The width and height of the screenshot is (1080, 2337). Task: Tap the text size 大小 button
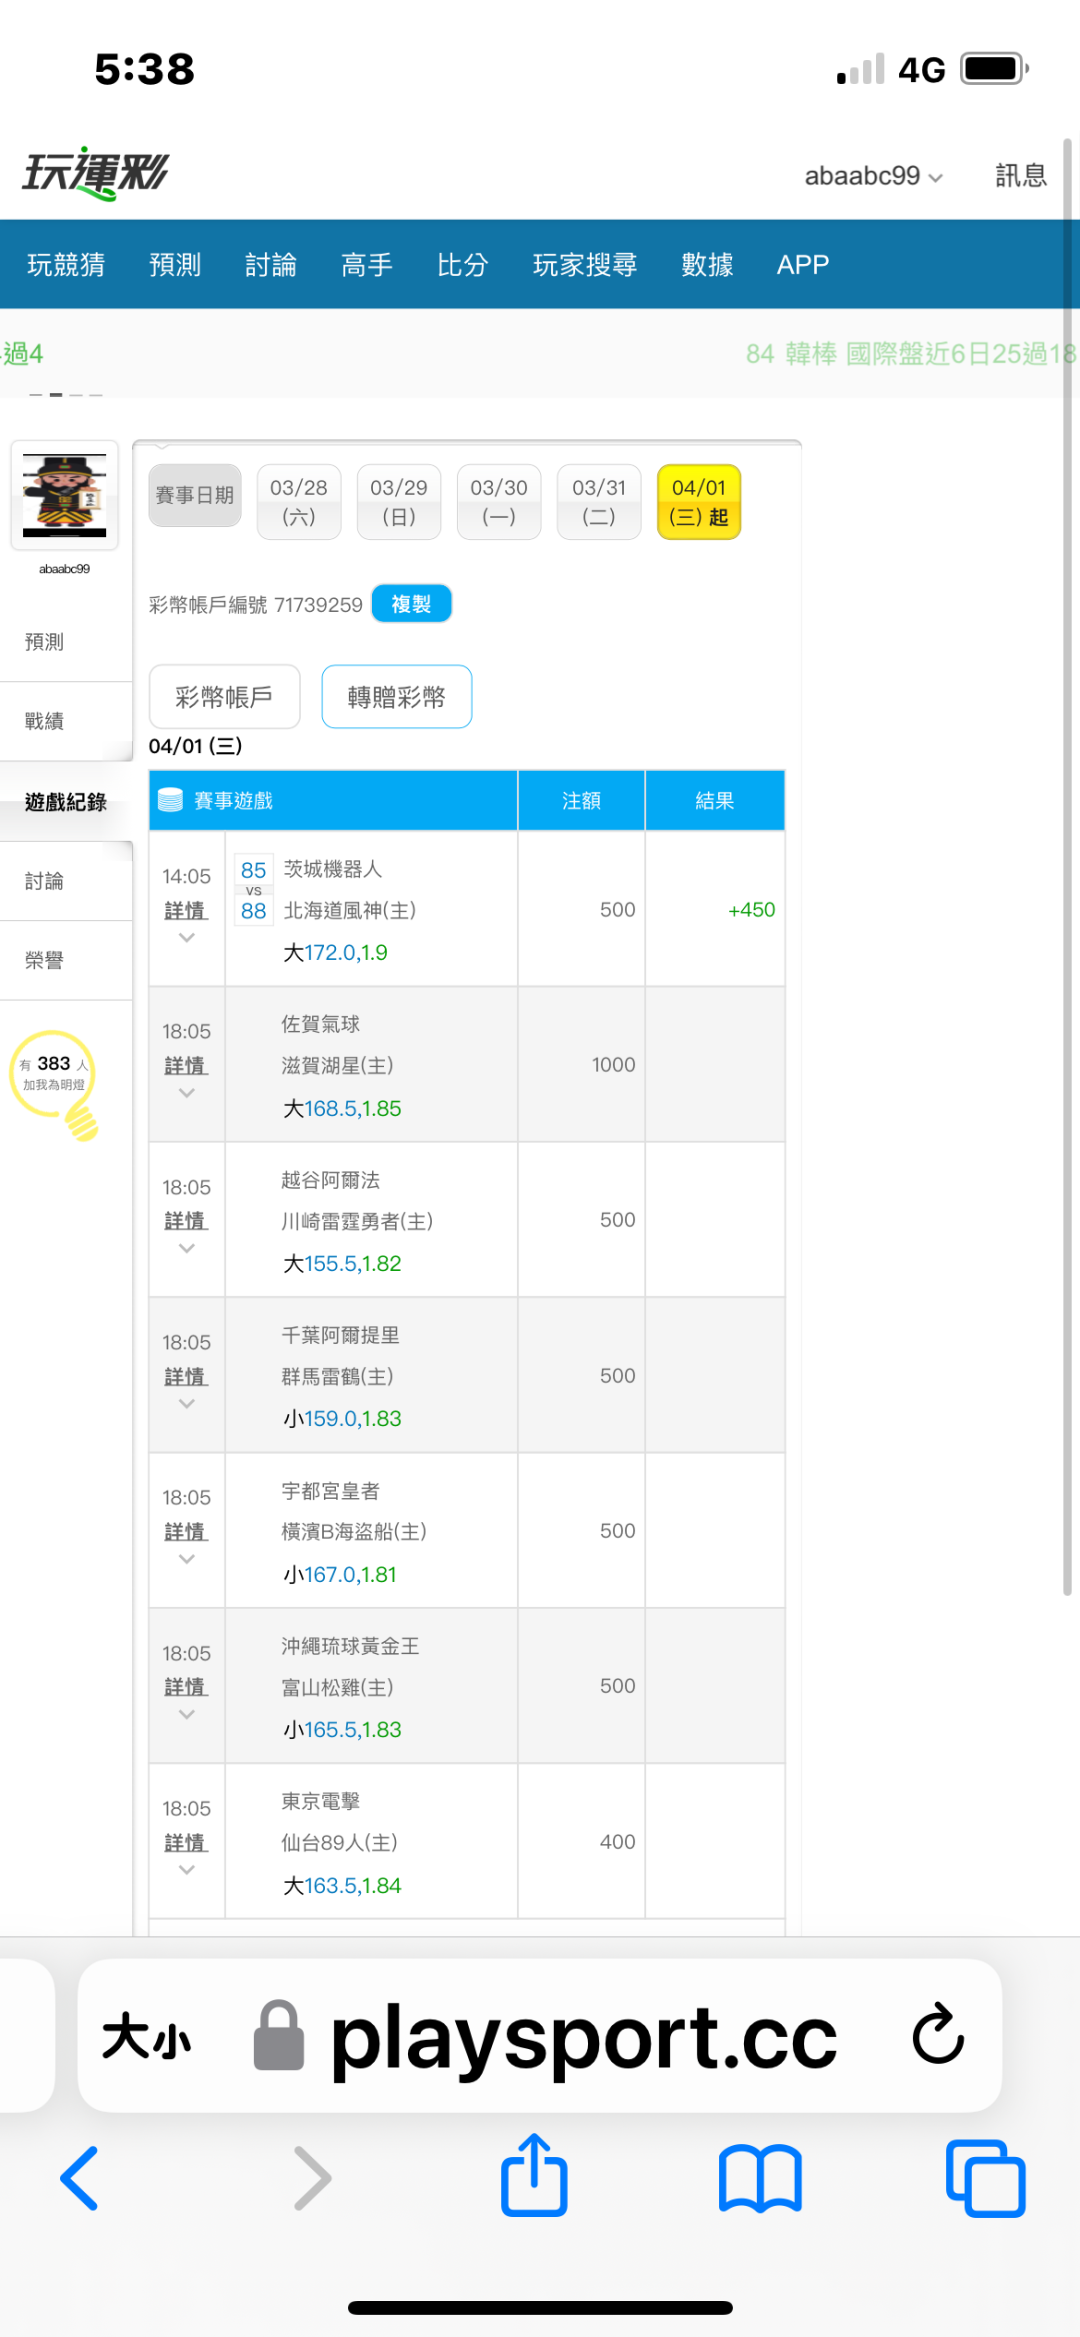(146, 2036)
